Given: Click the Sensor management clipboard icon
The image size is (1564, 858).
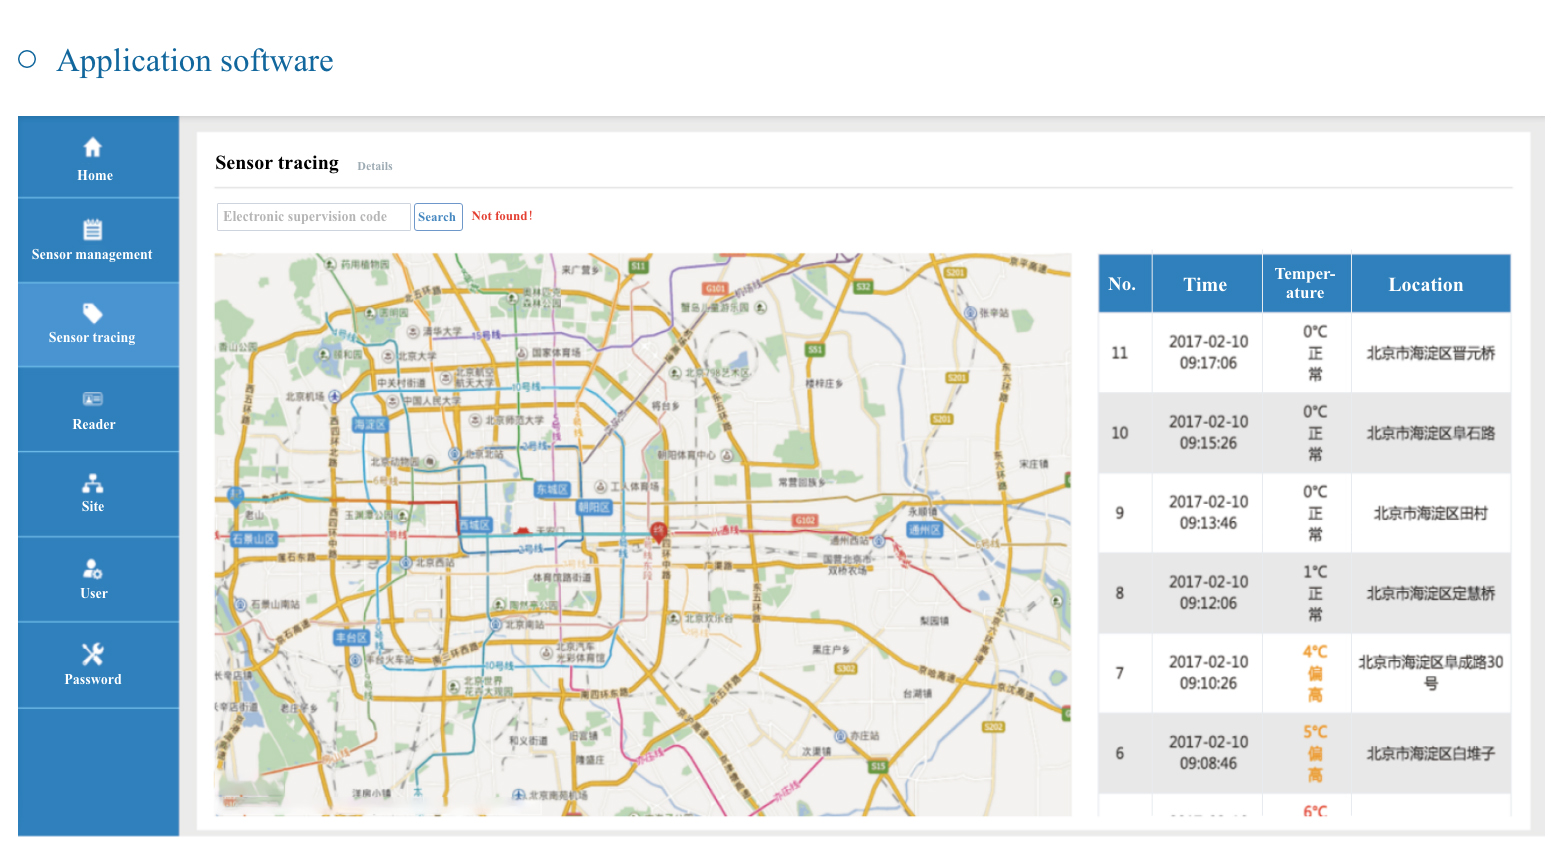Looking at the screenshot, I should 92,229.
